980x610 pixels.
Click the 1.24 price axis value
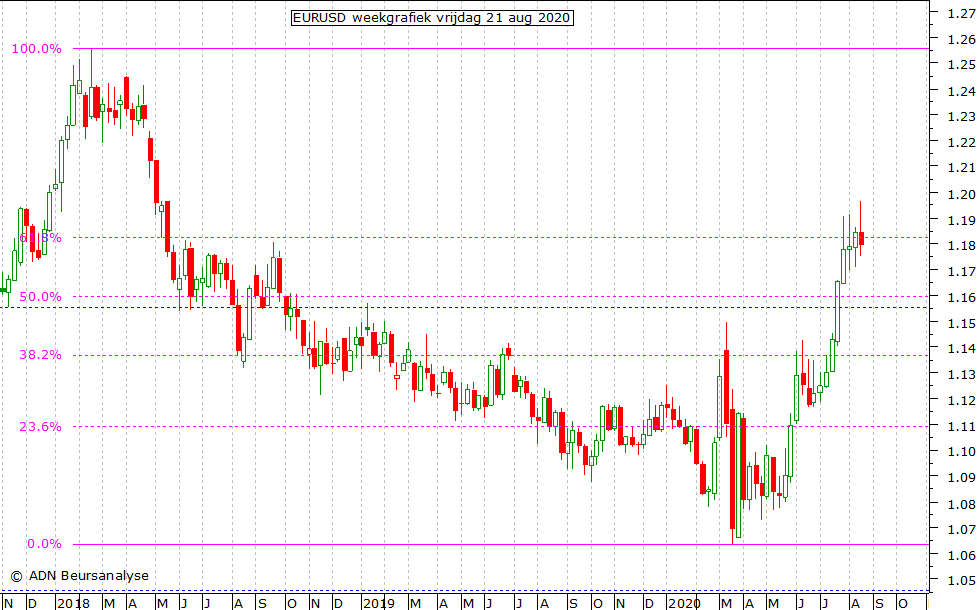(961, 91)
